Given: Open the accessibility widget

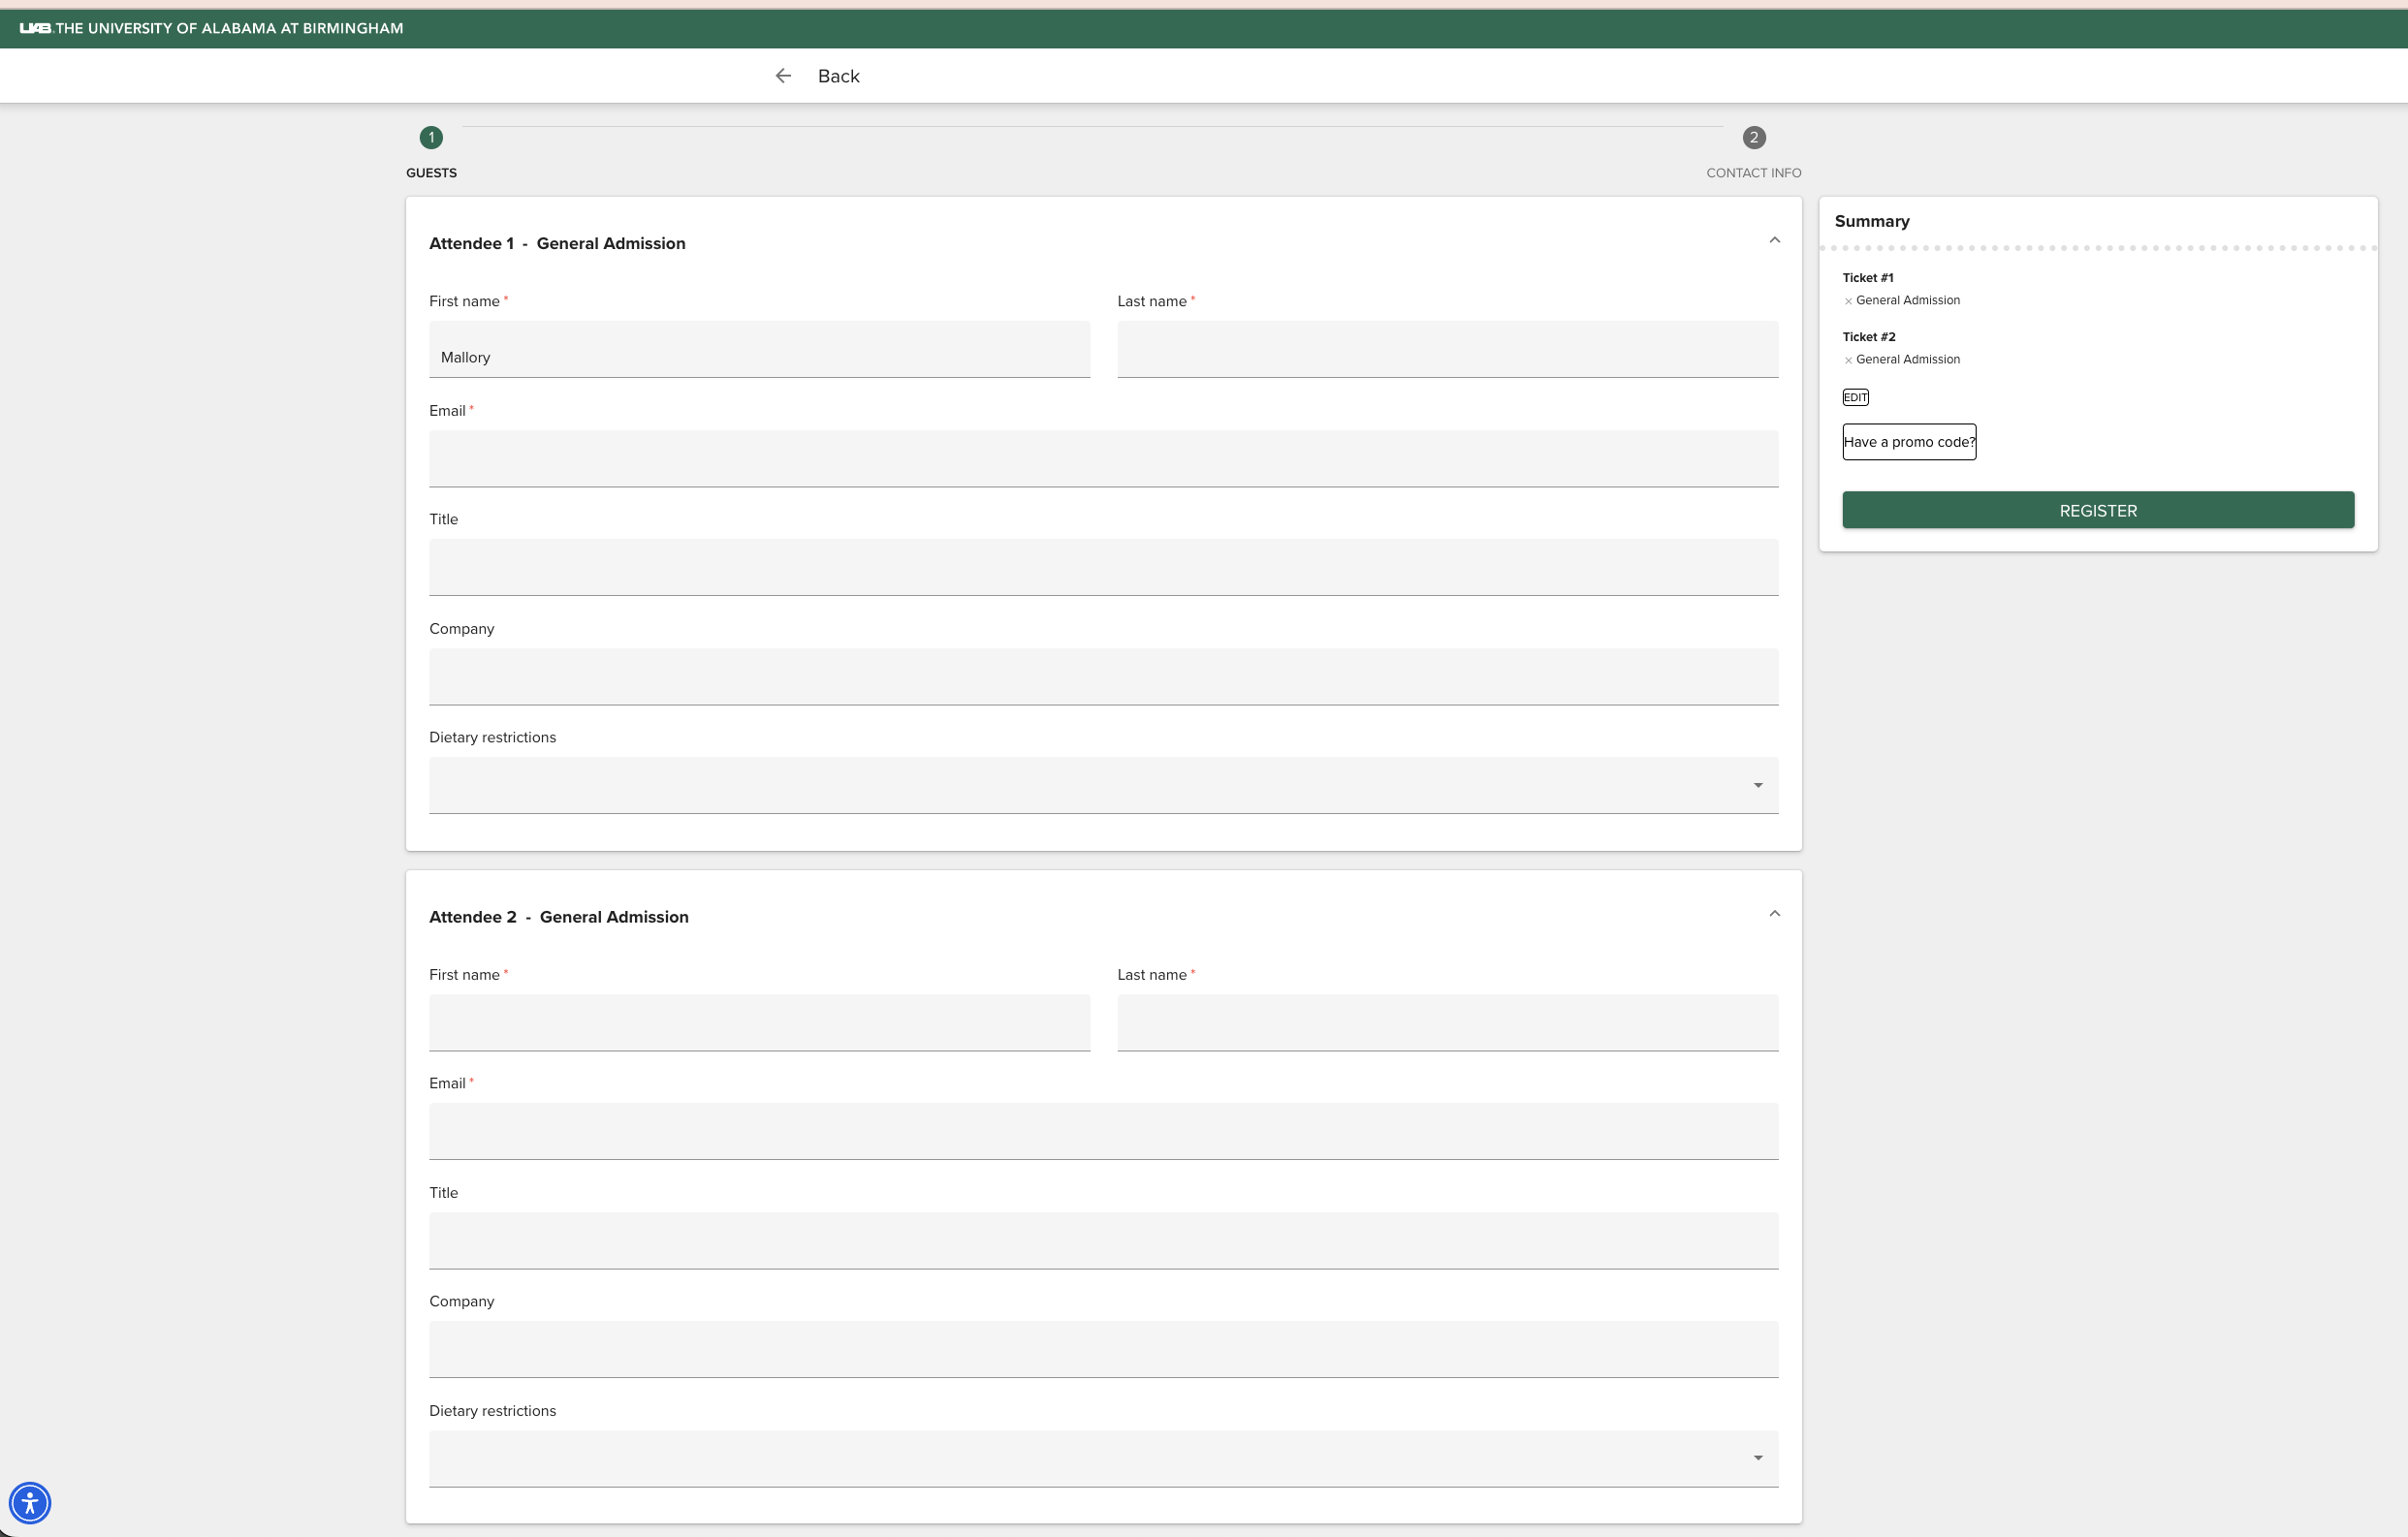Looking at the screenshot, I should click(30, 1502).
